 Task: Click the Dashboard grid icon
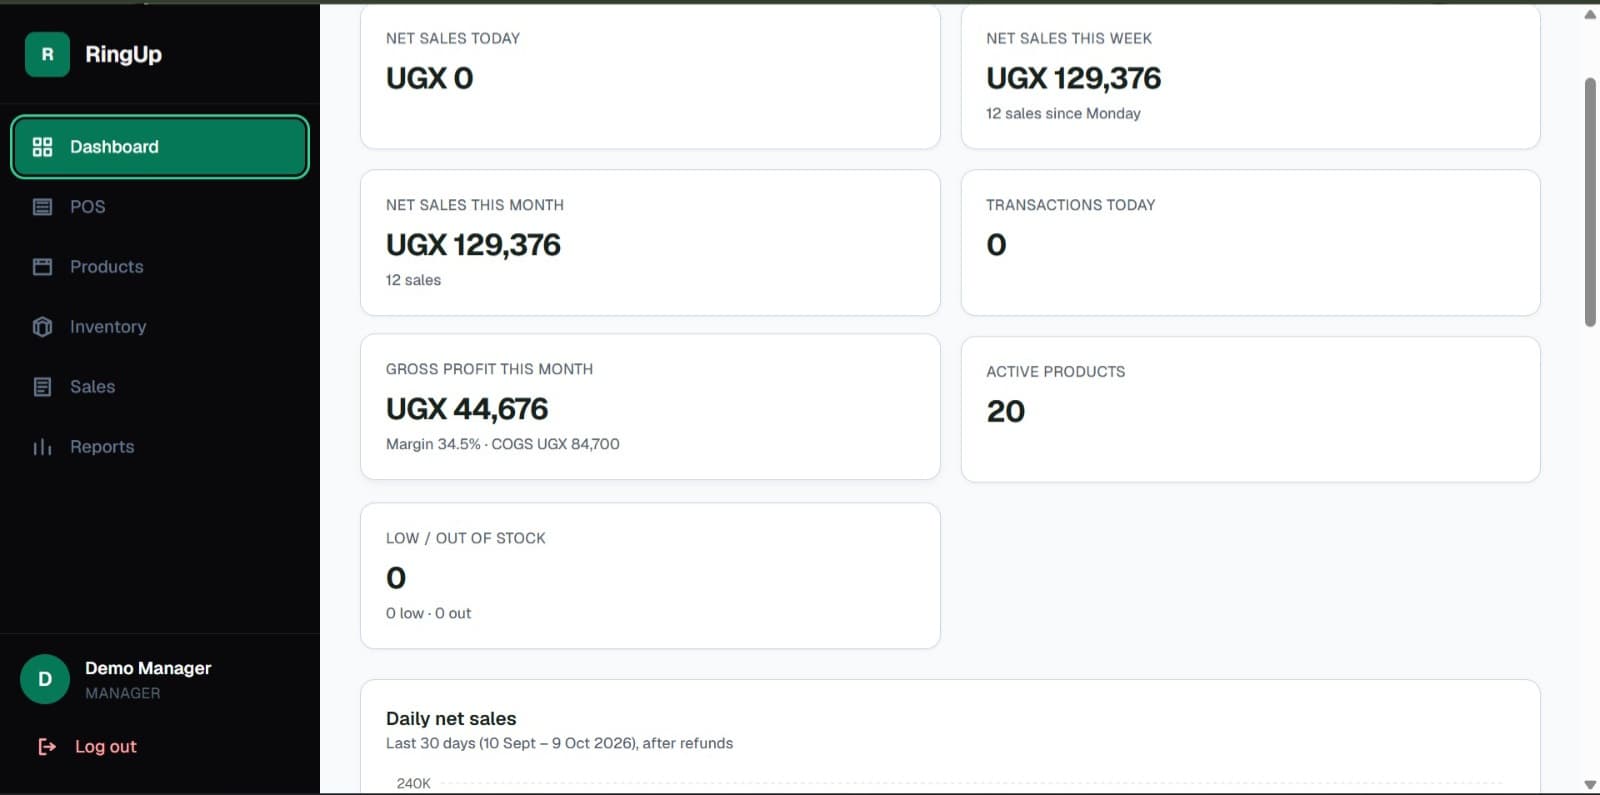[42, 147]
